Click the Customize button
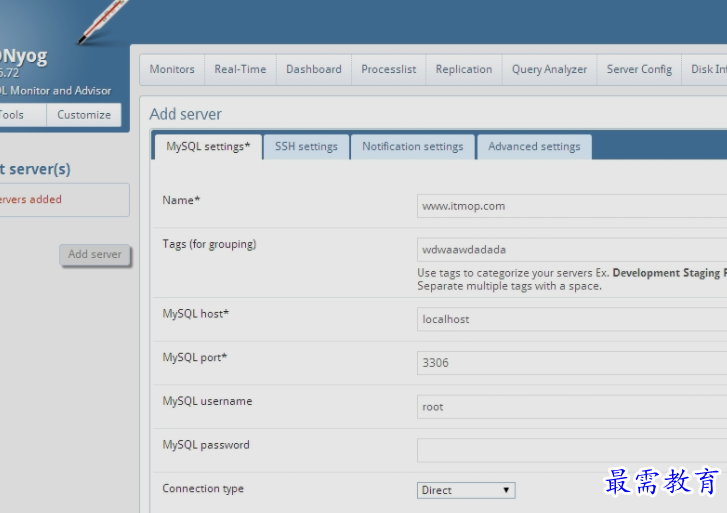Image resolution: width=727 pixels, height=513 pixels. 84,115
